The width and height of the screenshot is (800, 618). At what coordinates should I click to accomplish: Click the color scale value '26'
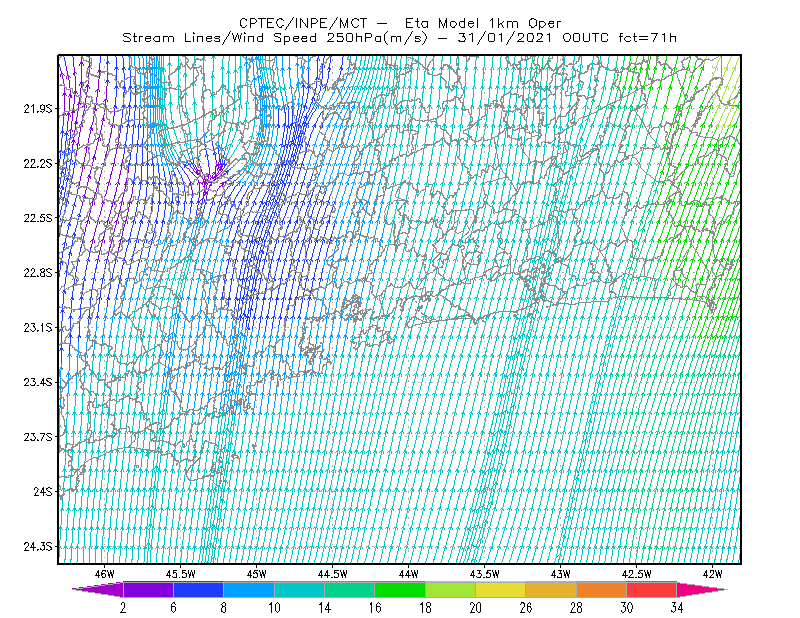pos(526,608)
